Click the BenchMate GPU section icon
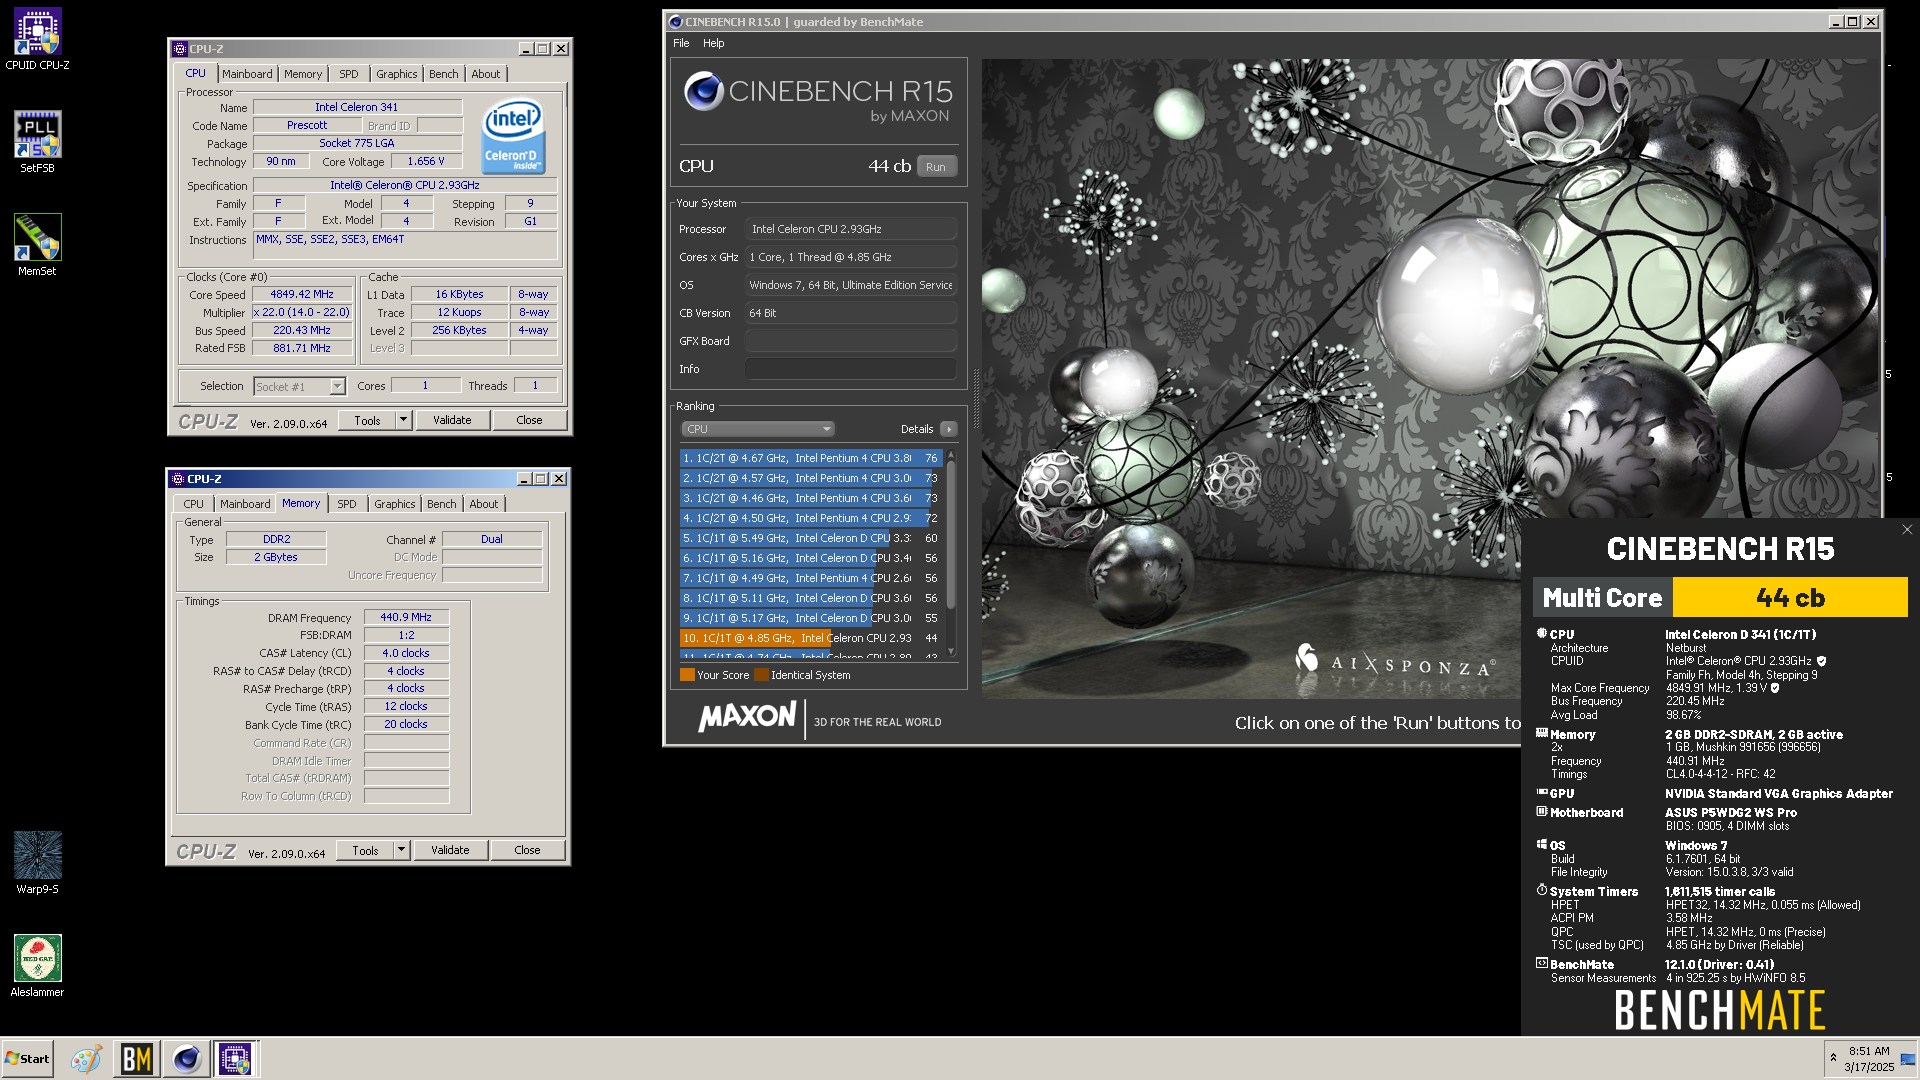Image resolution: width=1920 pixels, height=1080 pixels. click(1541, 792)
